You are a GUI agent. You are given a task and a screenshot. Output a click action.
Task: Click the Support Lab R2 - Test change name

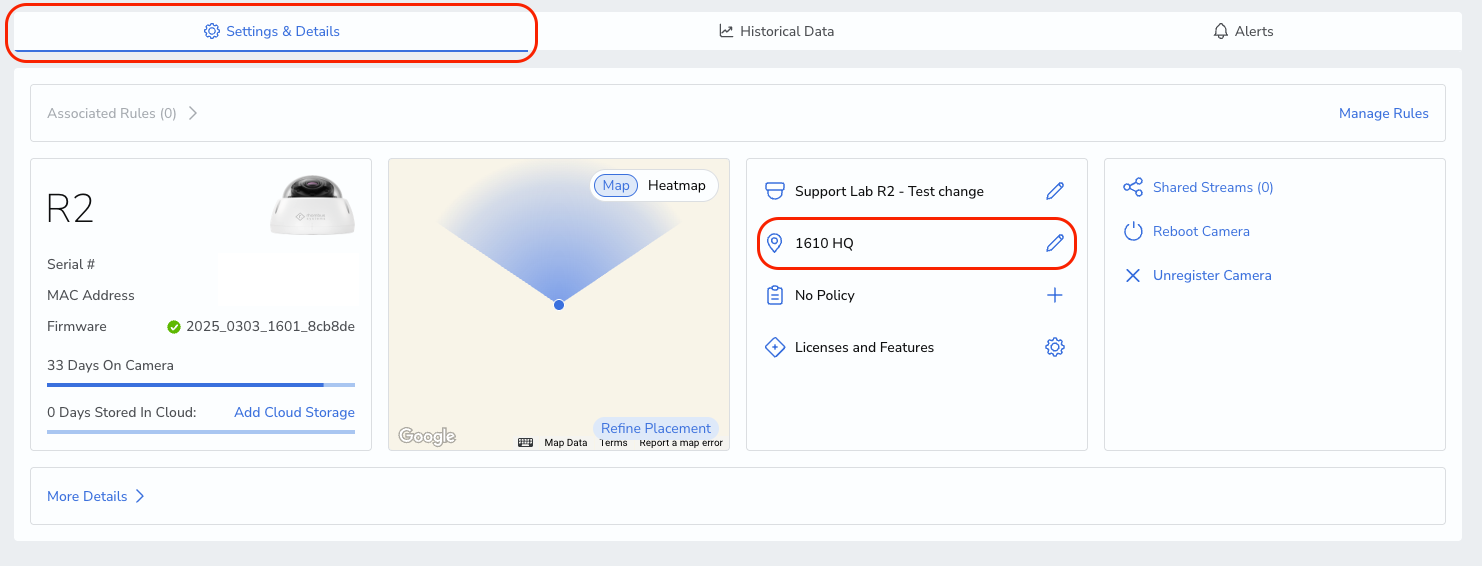[x=889, y=191]
